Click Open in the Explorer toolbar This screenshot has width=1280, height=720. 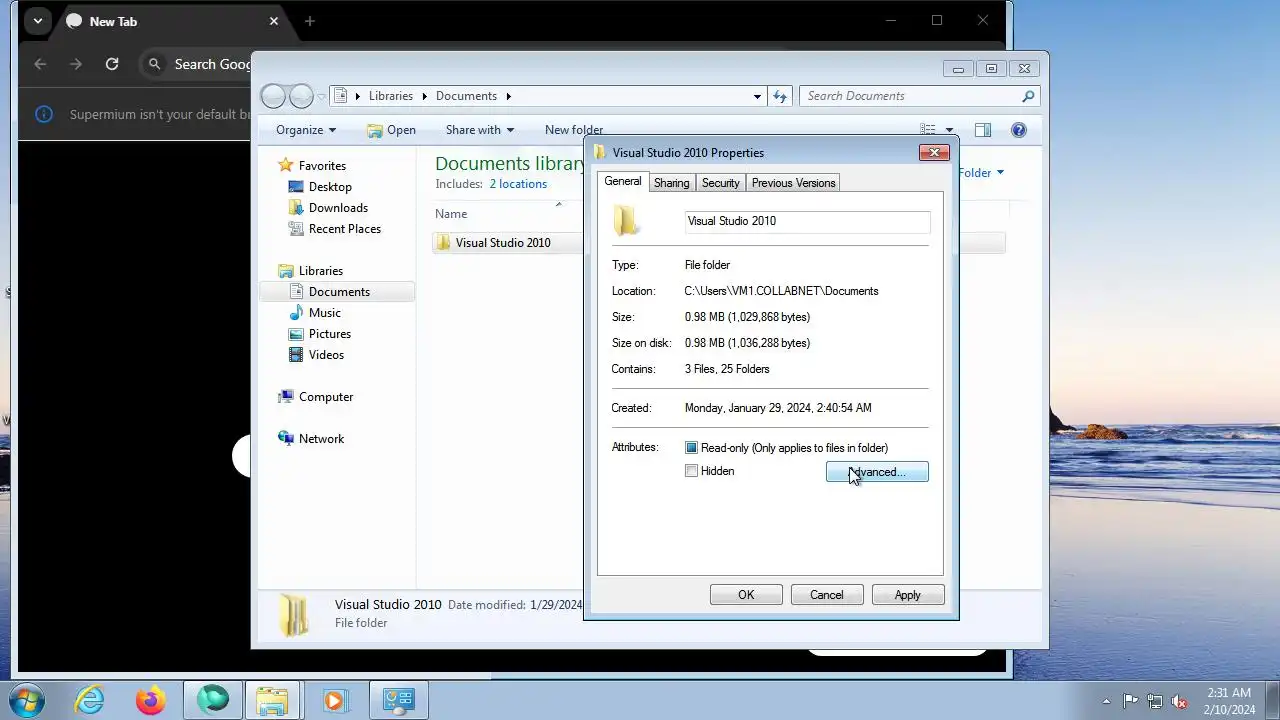click(391, 130)
